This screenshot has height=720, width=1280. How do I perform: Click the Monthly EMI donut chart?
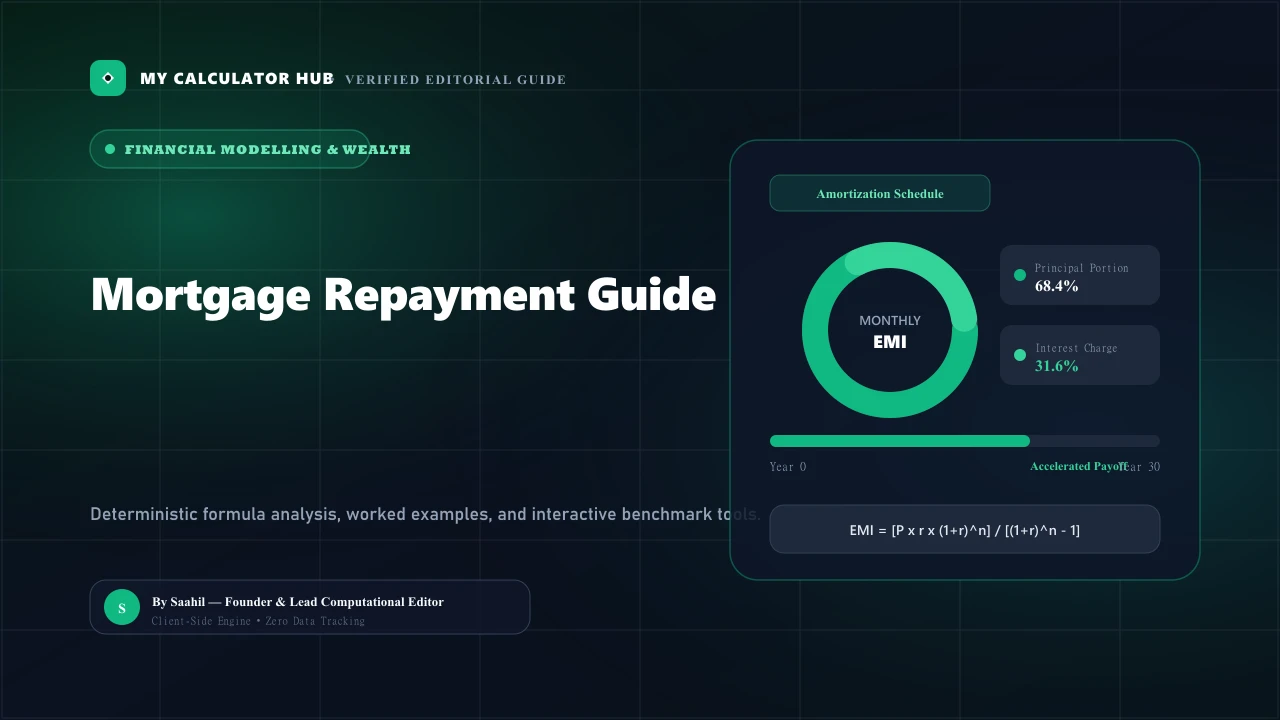(x=890, y=330)
